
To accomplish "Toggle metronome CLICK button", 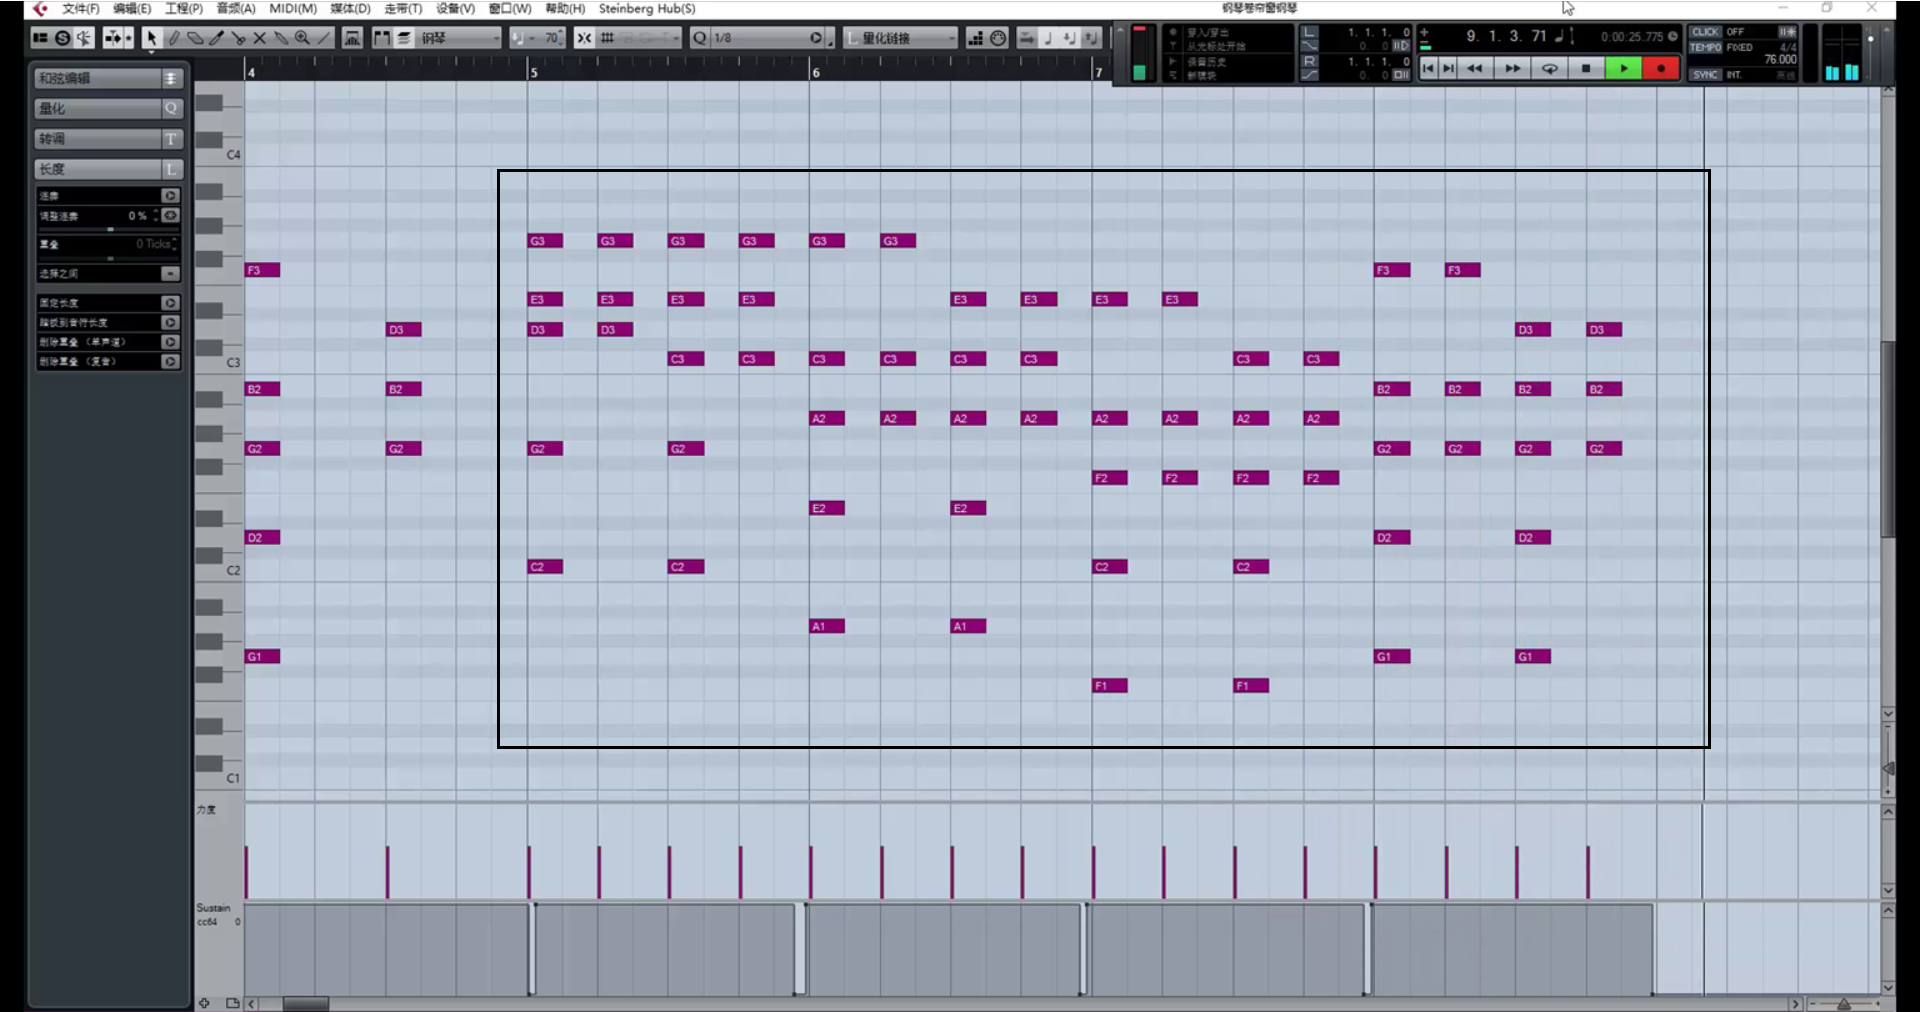I will click(x=1705, y=32).
